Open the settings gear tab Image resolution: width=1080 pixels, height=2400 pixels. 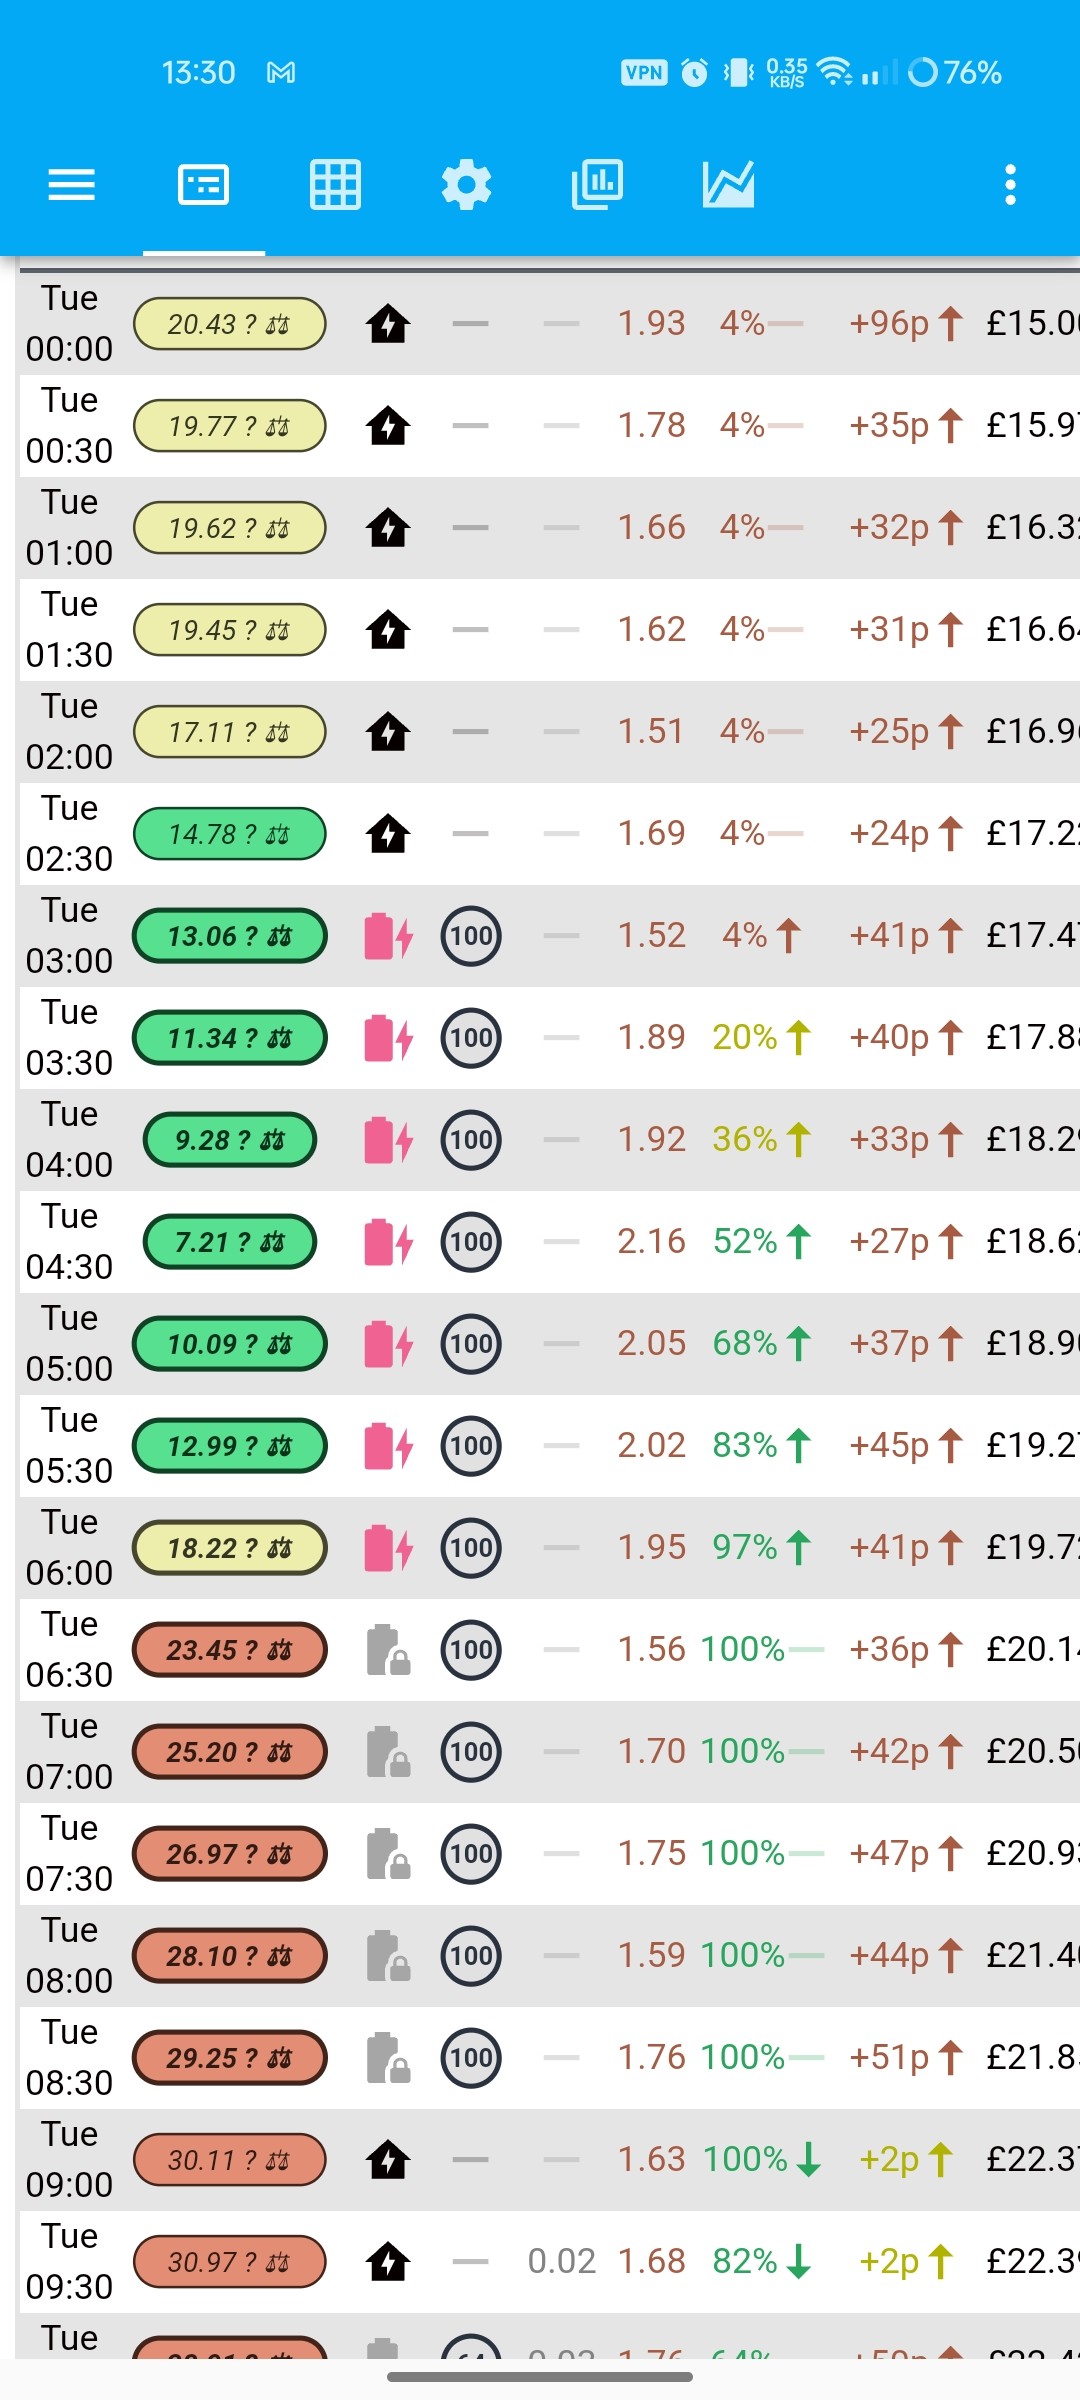466,185
